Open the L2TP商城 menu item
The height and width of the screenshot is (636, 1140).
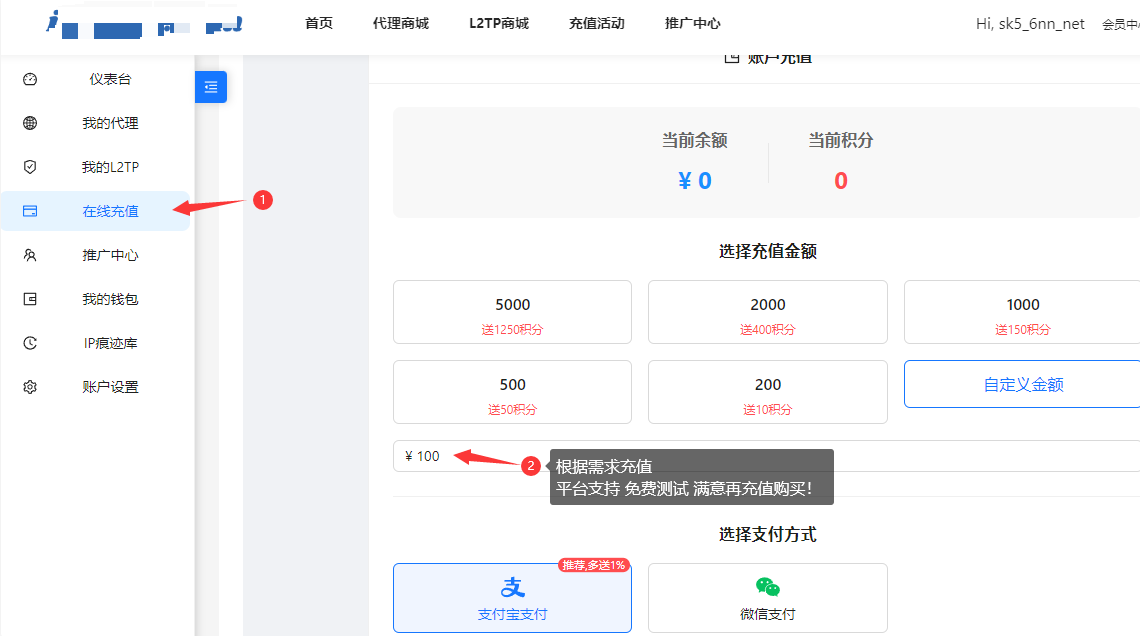click(x=498, y=23)
